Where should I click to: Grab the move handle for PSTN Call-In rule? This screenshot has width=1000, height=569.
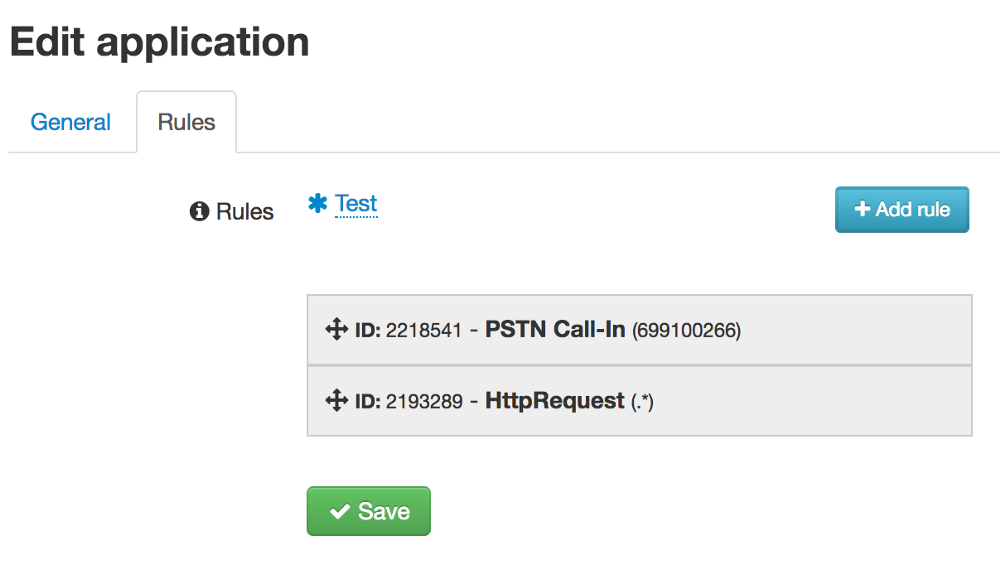(x=336, y=329)
